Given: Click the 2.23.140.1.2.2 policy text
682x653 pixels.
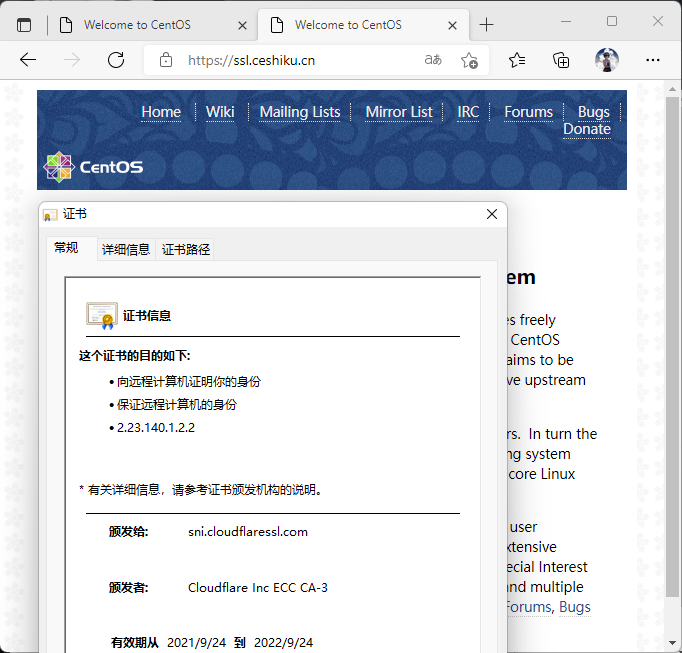Looking at the screenshot, I should pos(156,428).
